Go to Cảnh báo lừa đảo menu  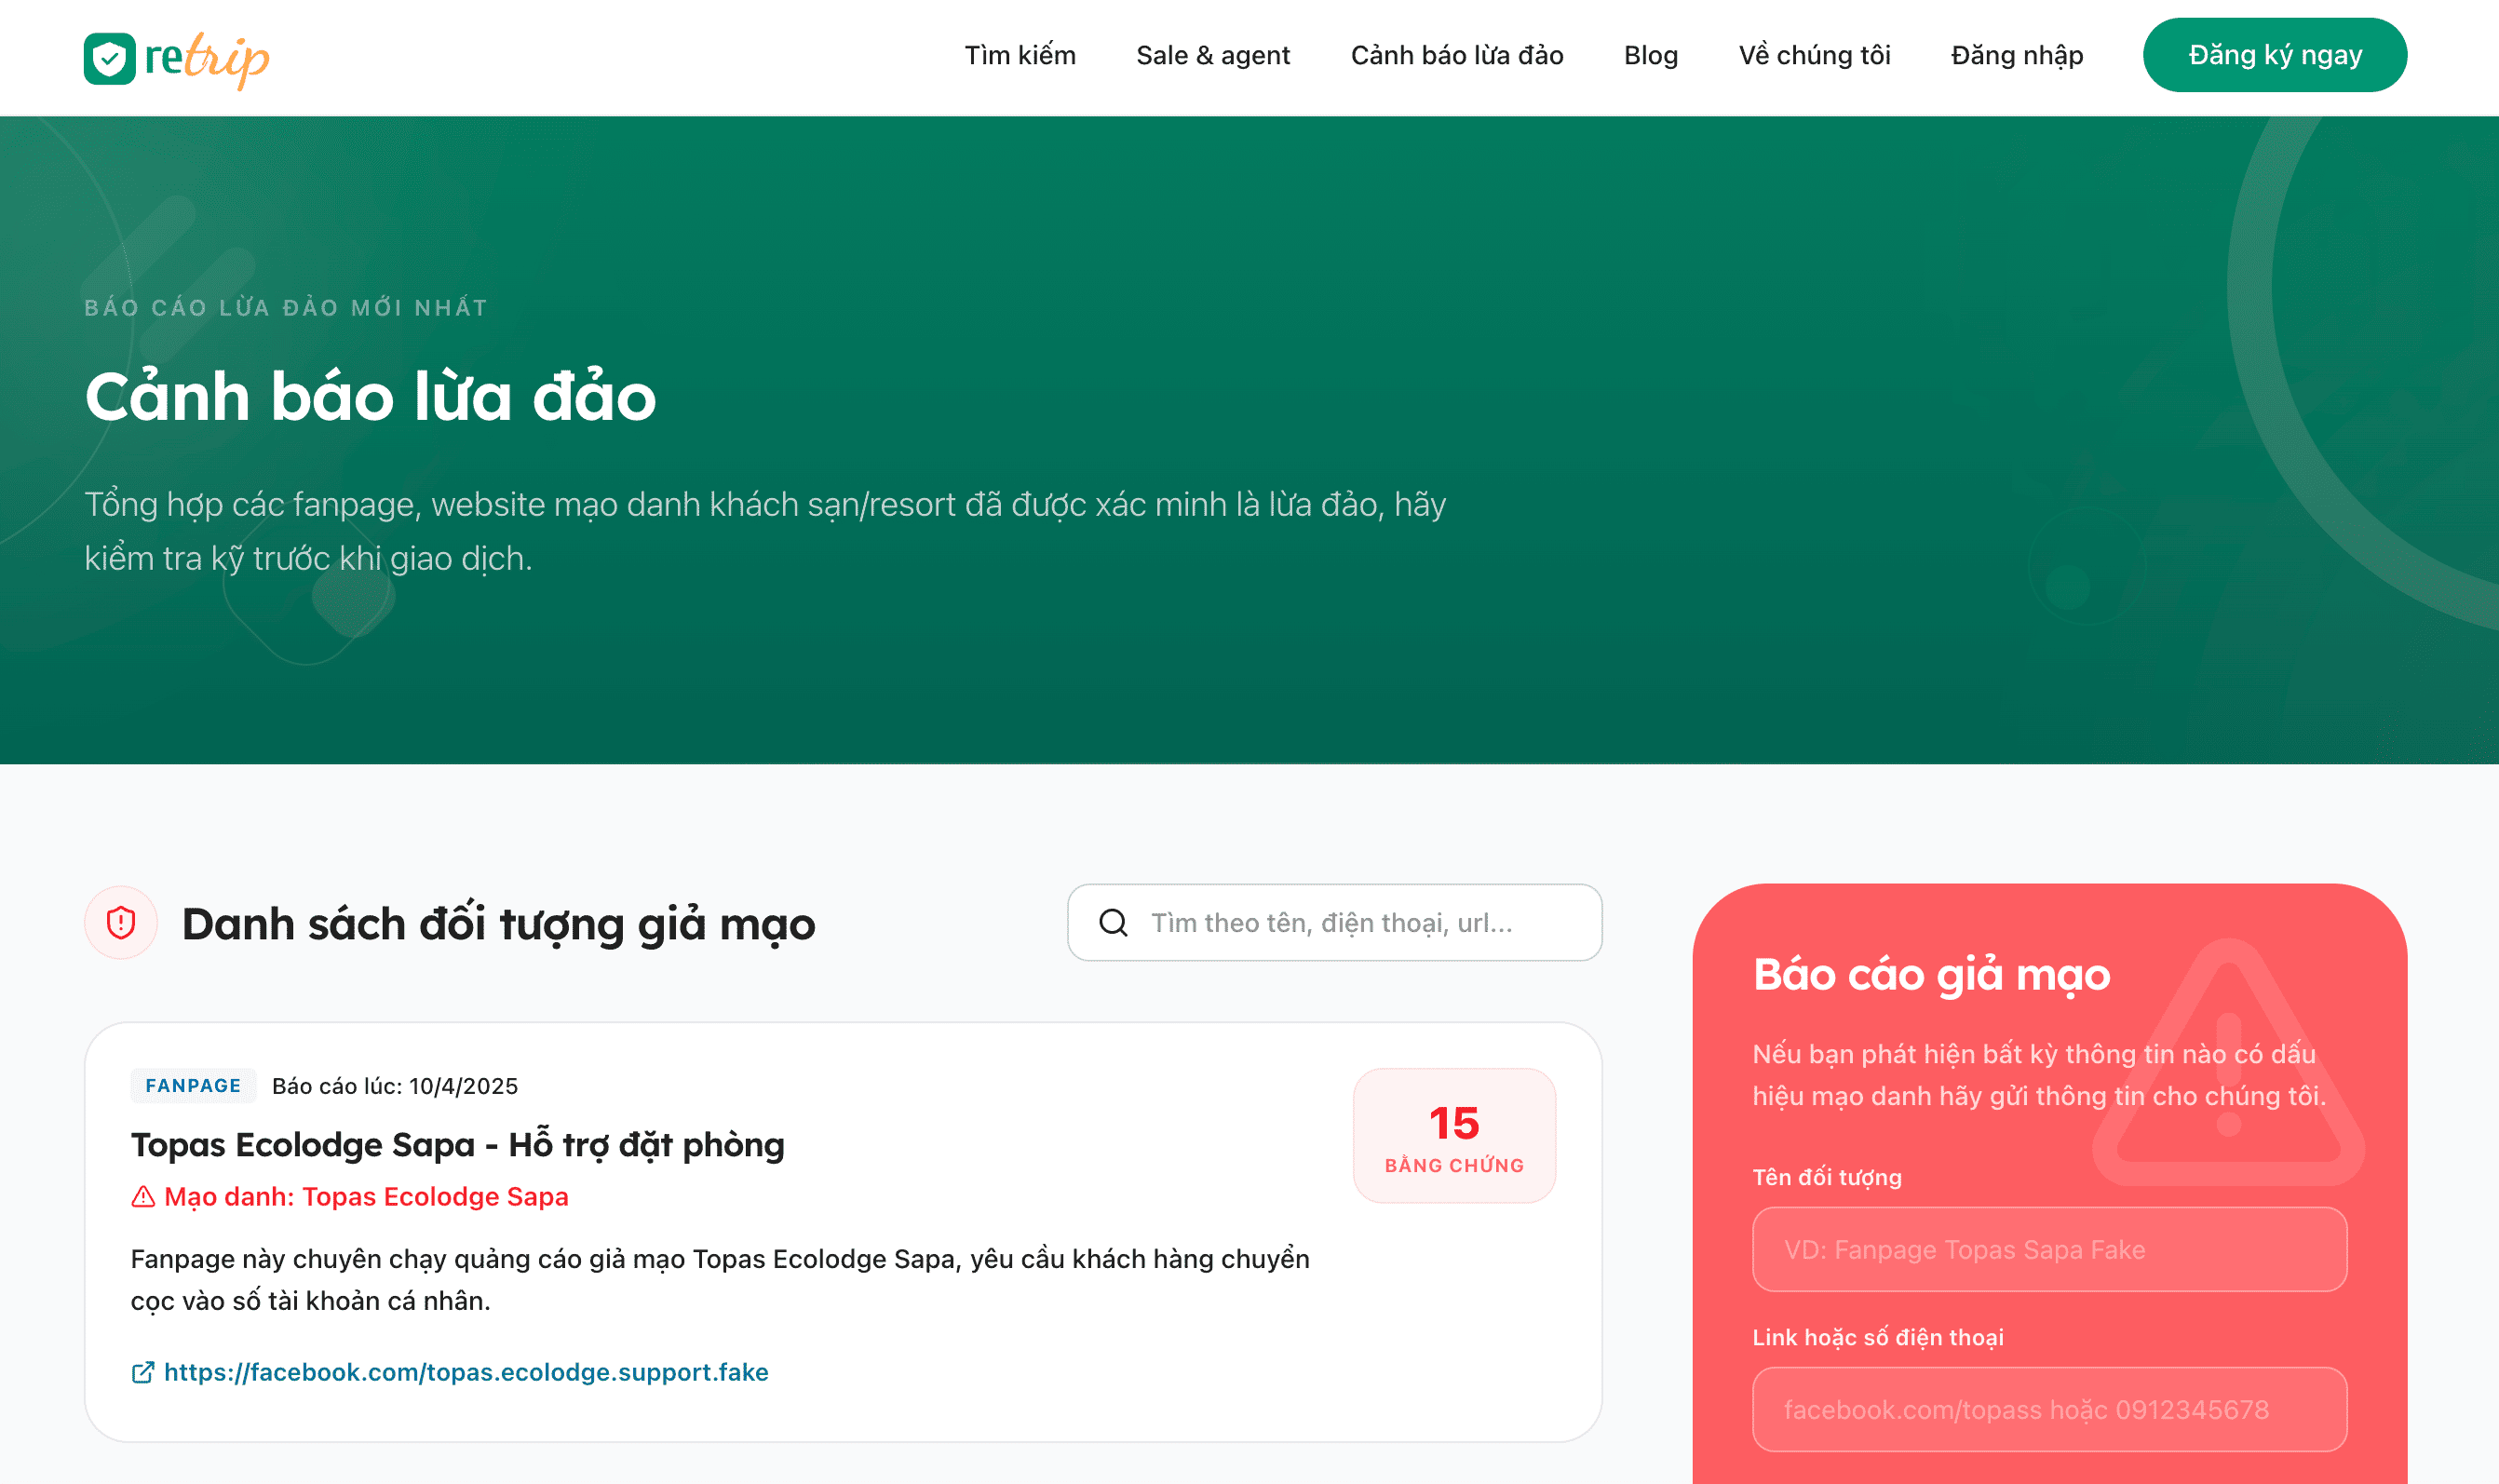click(x=1457, y=55)
